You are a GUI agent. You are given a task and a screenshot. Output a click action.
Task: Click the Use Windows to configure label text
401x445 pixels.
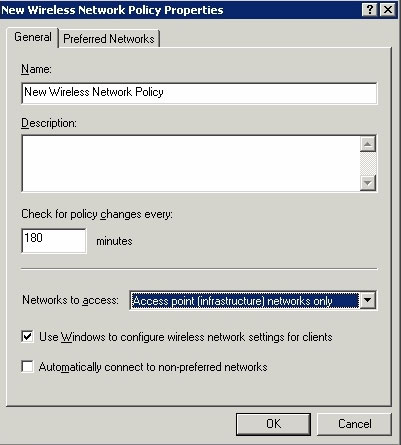(186, 337)
